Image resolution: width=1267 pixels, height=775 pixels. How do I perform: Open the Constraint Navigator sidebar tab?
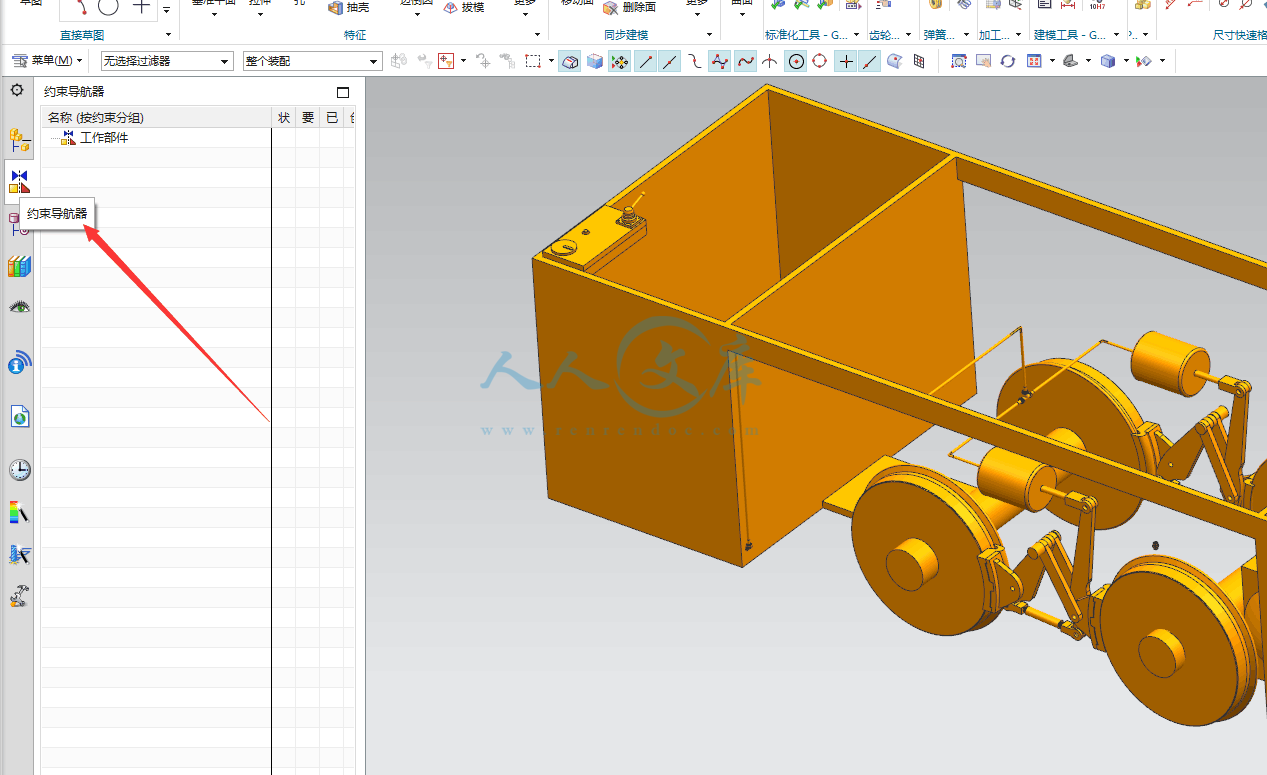pos(19,181)
